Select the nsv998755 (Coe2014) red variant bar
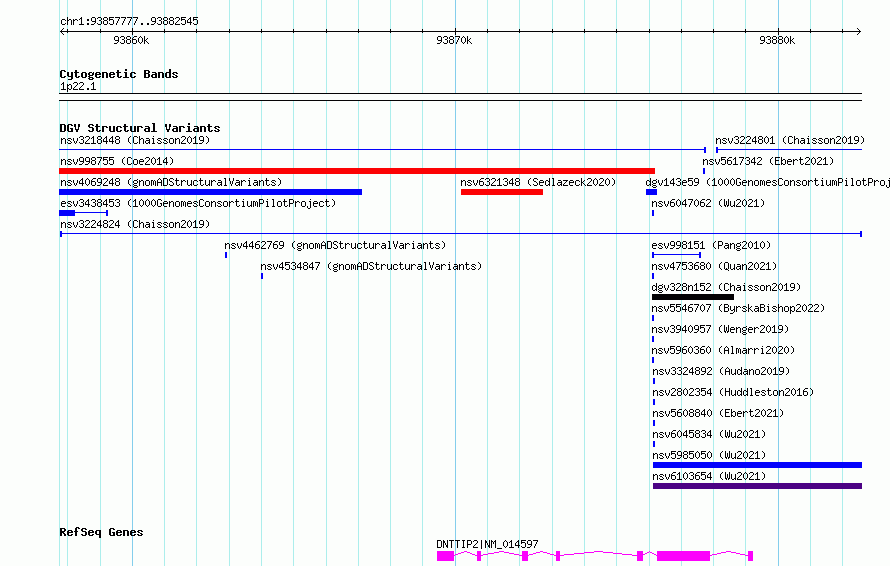890x566 pixels. [x=357, y=171]
